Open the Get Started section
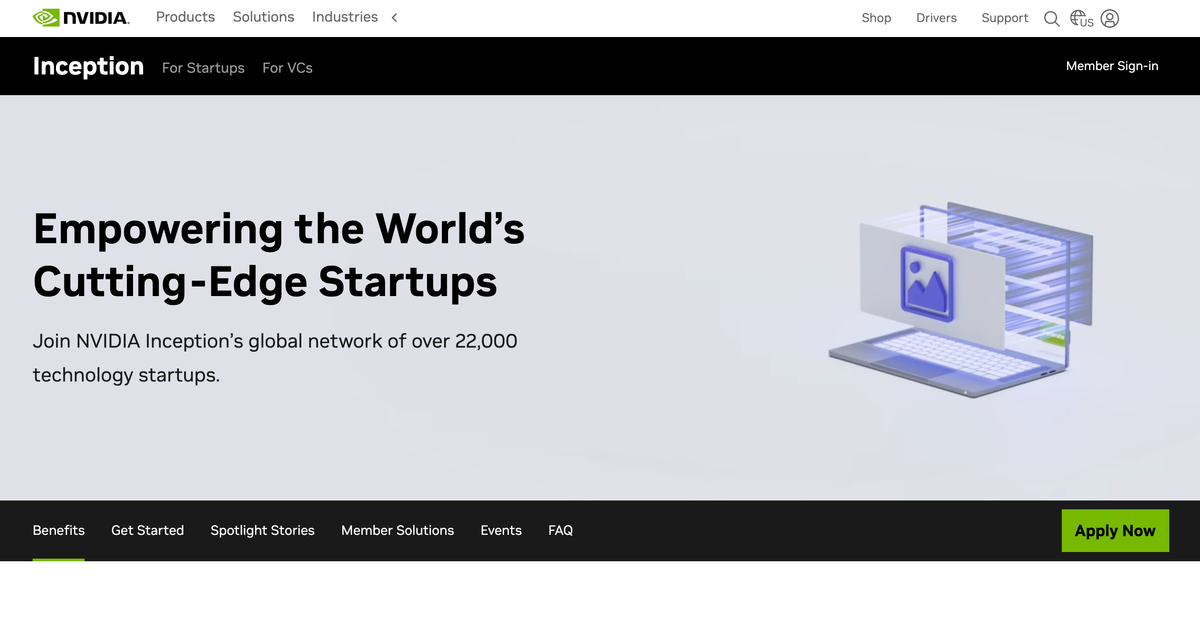1200x630 pixels. click(x=147, y=530)
